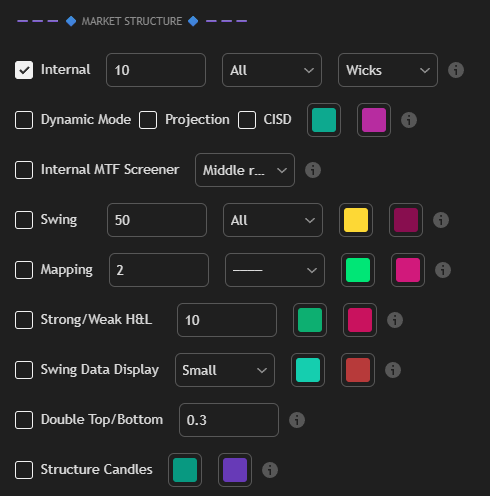This screenshot has width=490, height=496.
Task: Enable the Dynamic Mode checkbox
Action: click(x=24, y=120)
